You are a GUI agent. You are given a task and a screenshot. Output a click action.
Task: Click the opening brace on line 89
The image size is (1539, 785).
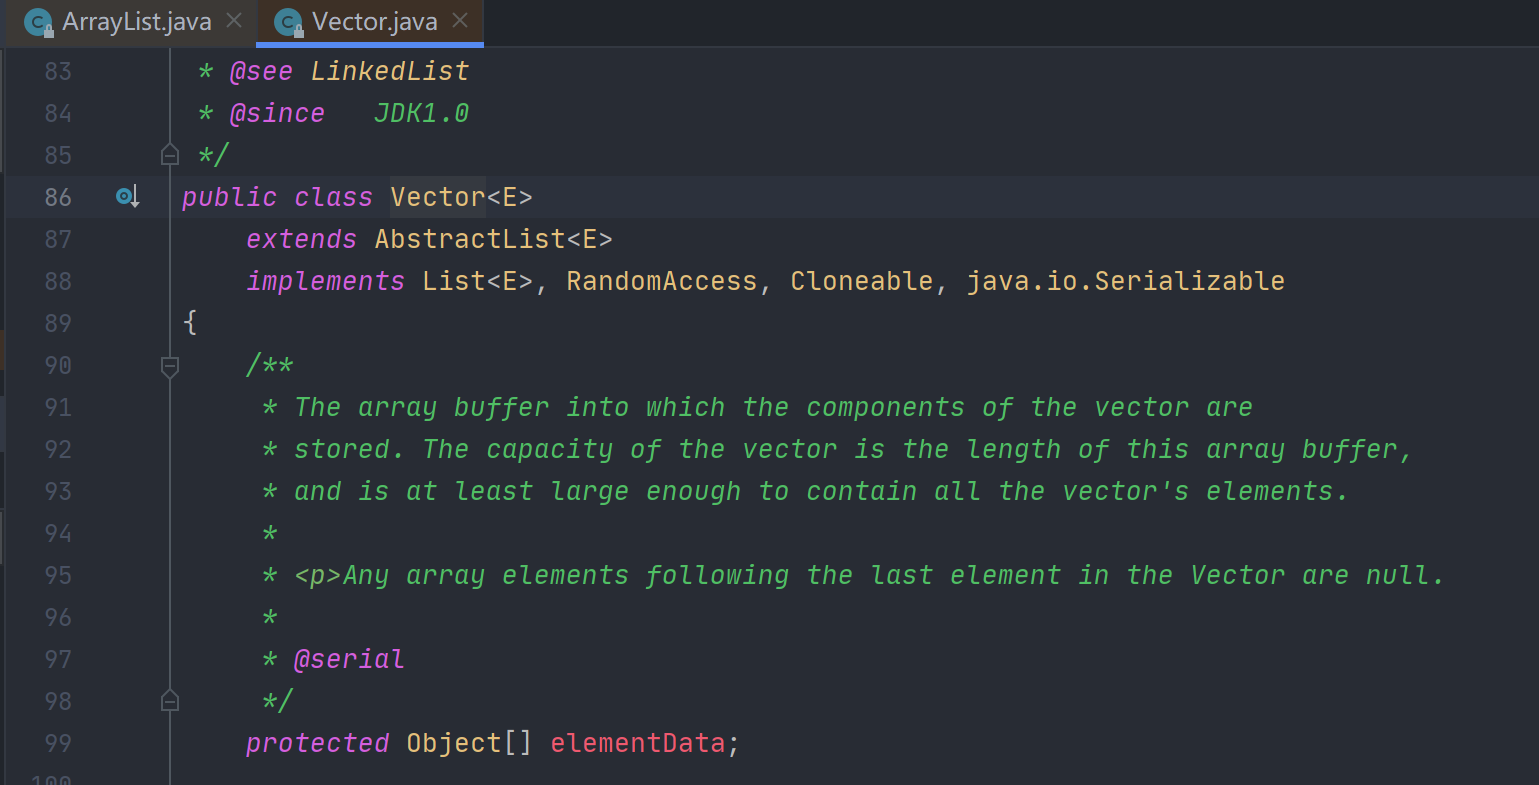[x=190, y=323]
